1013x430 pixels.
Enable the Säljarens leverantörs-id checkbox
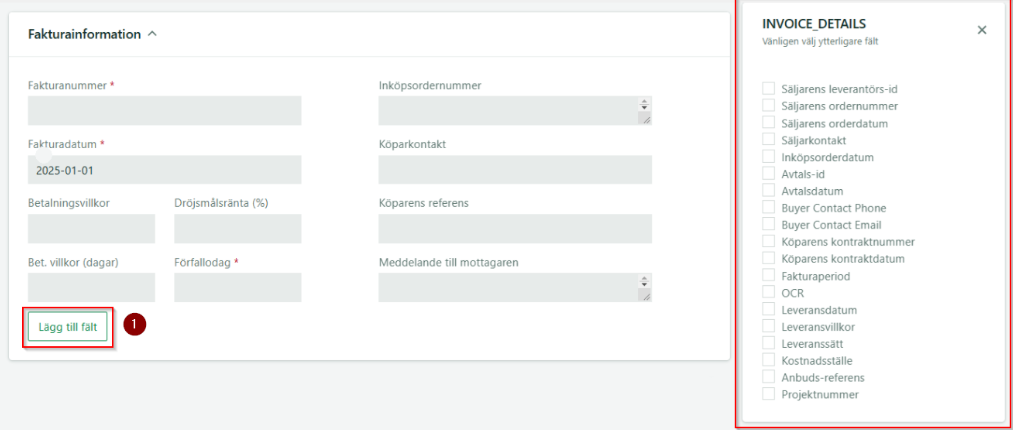pos(769,89)
